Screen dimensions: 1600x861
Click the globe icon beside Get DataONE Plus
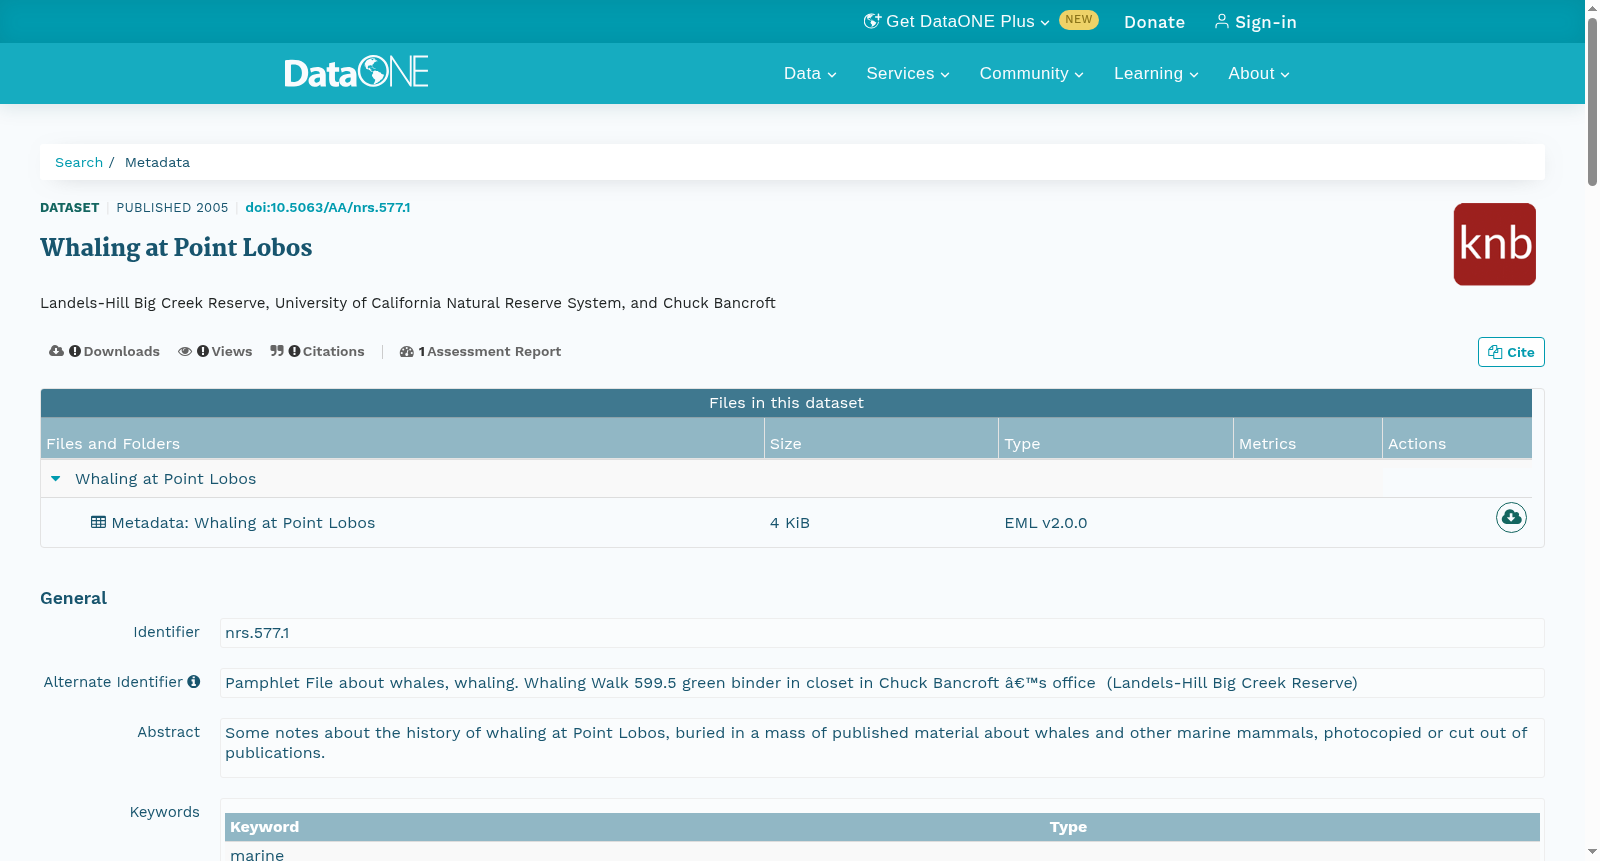click(872, 21)
